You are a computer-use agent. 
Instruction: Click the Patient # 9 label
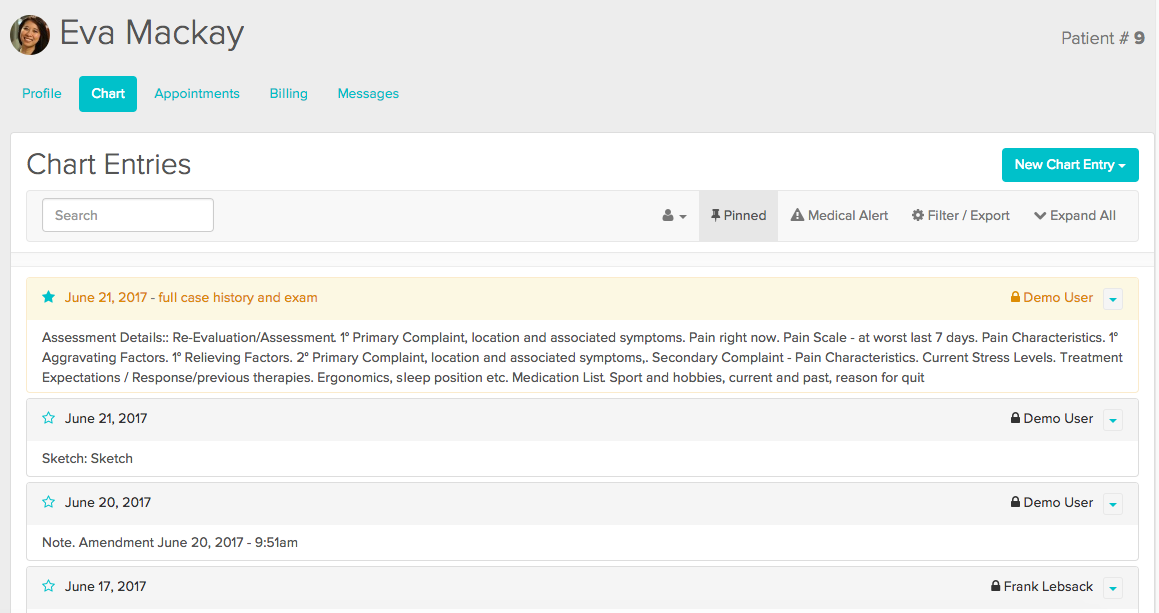(x=1103, y=38)
